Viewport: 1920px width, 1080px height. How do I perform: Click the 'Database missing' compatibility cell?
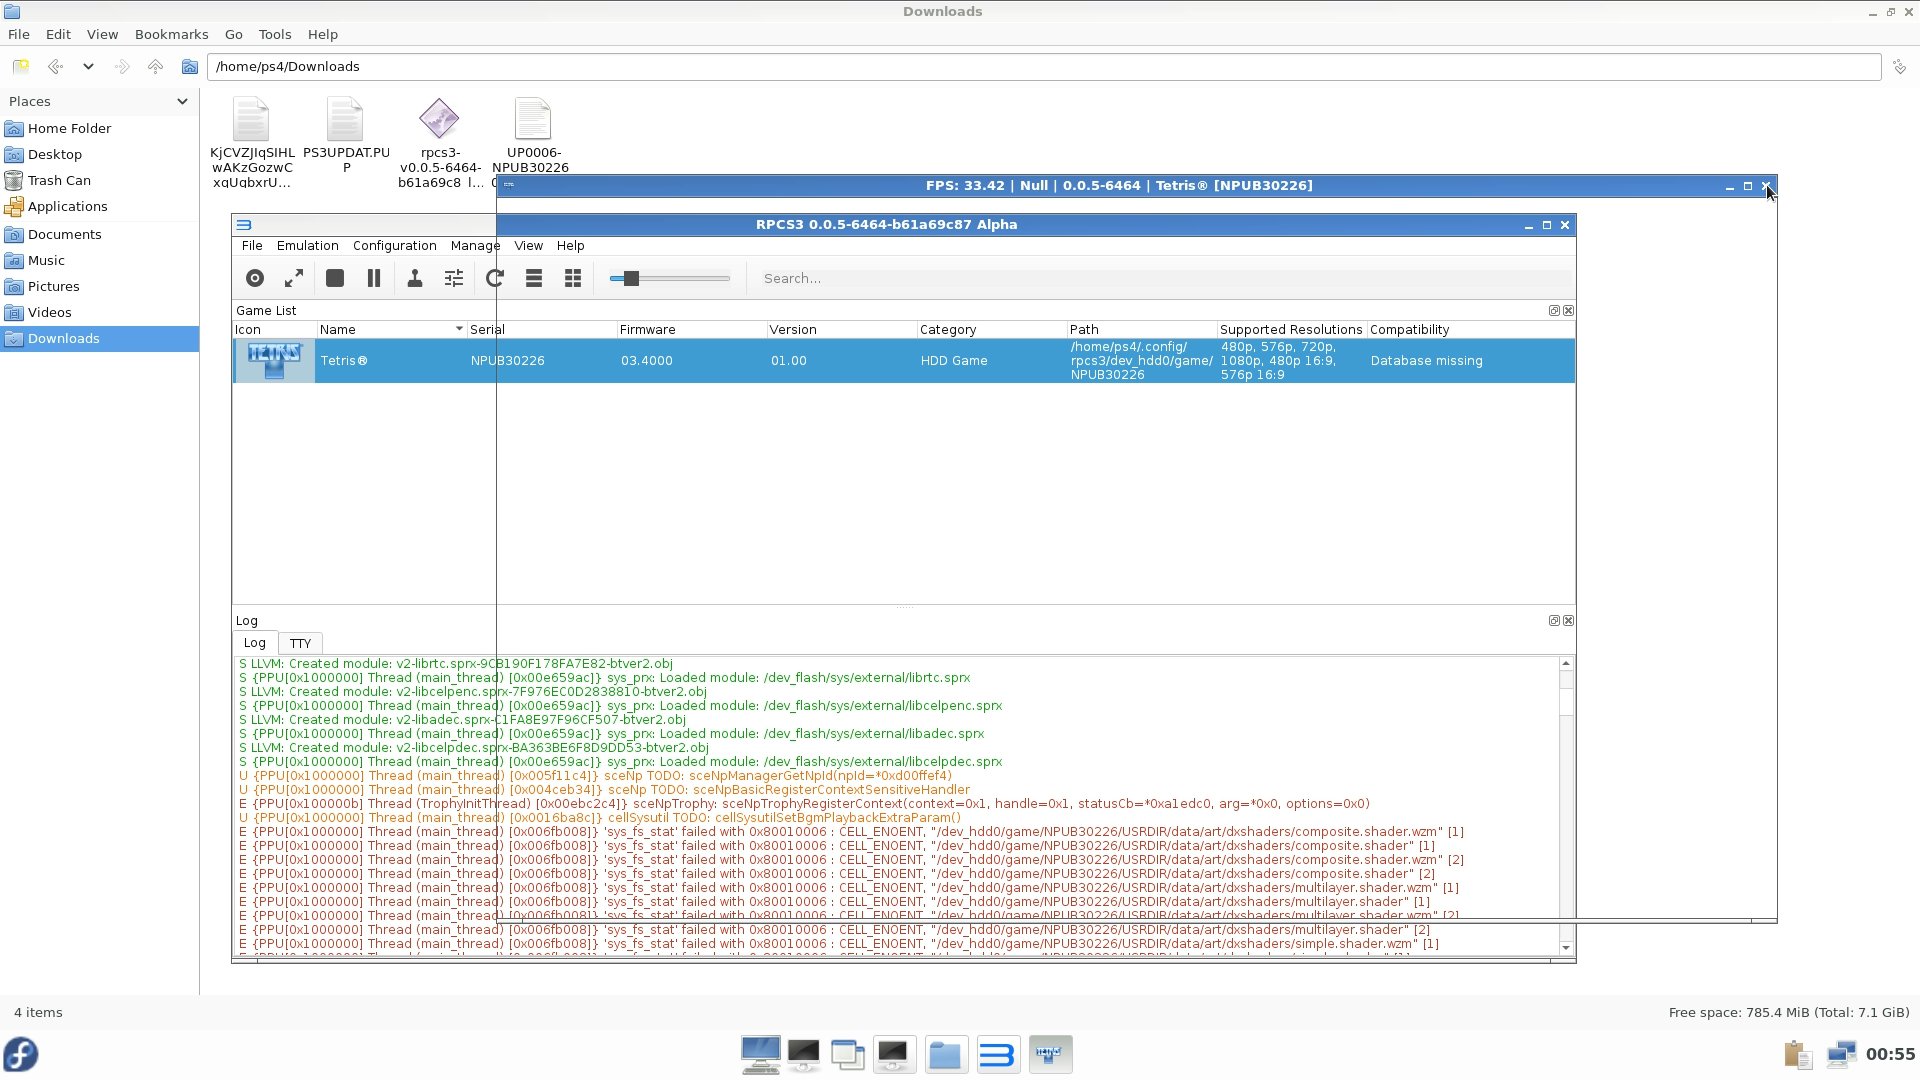pyautogui.click(x=1427, y=361)
